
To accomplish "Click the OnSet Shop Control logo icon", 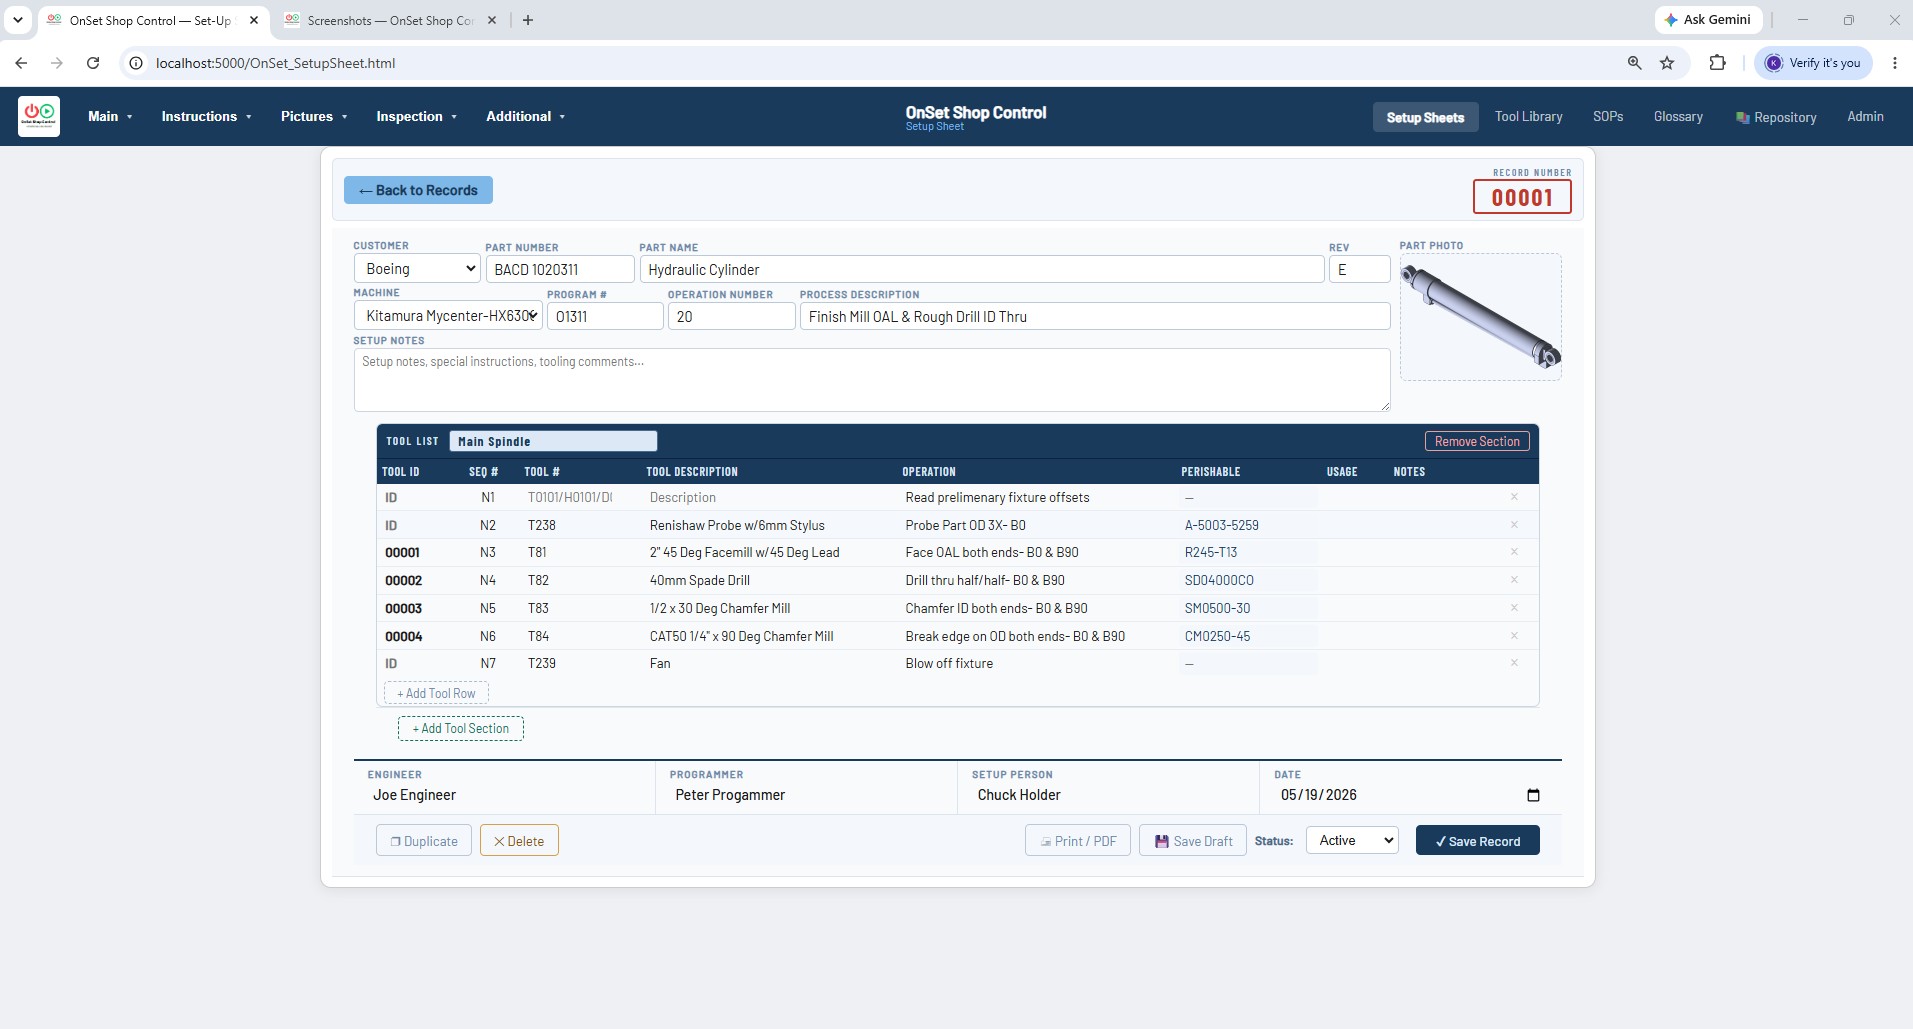I will tap(39, 116).
